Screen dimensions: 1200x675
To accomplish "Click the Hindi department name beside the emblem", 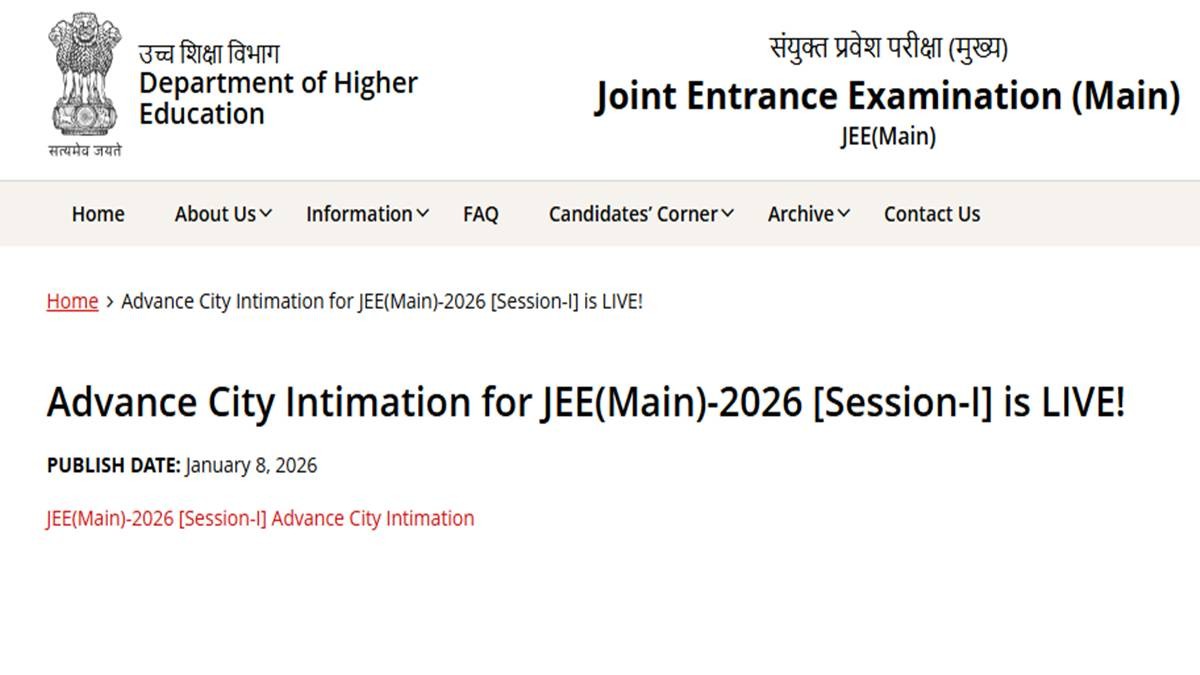I will click(x=209, y=53).
